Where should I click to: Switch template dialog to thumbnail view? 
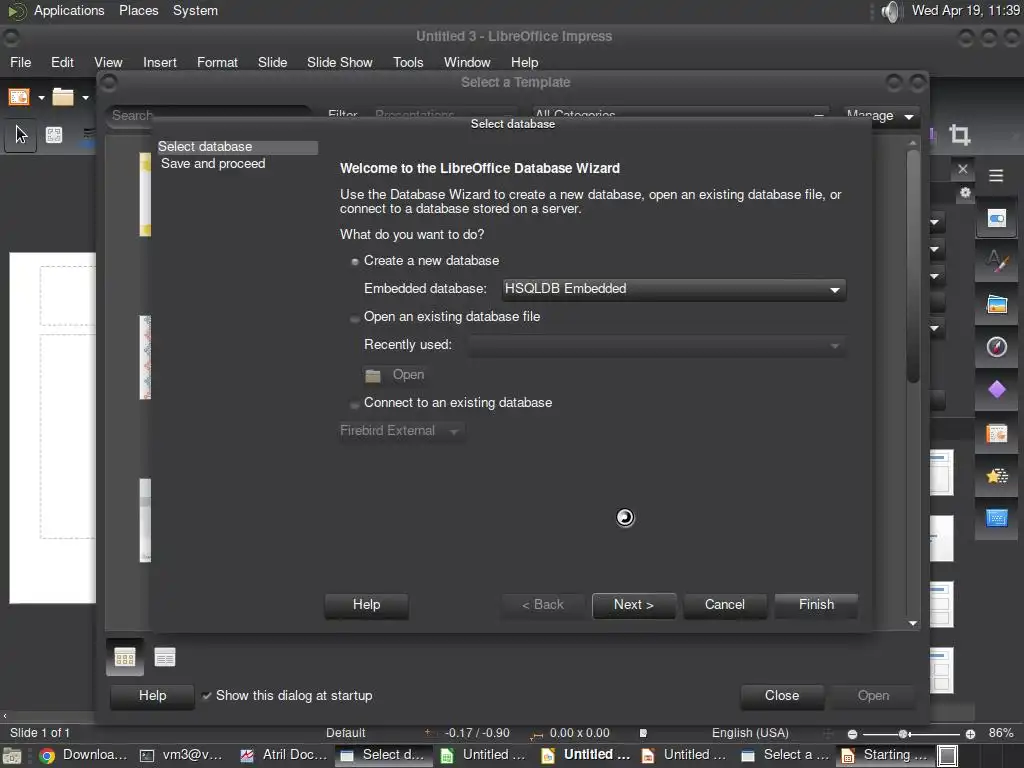[x=125, y=657]
